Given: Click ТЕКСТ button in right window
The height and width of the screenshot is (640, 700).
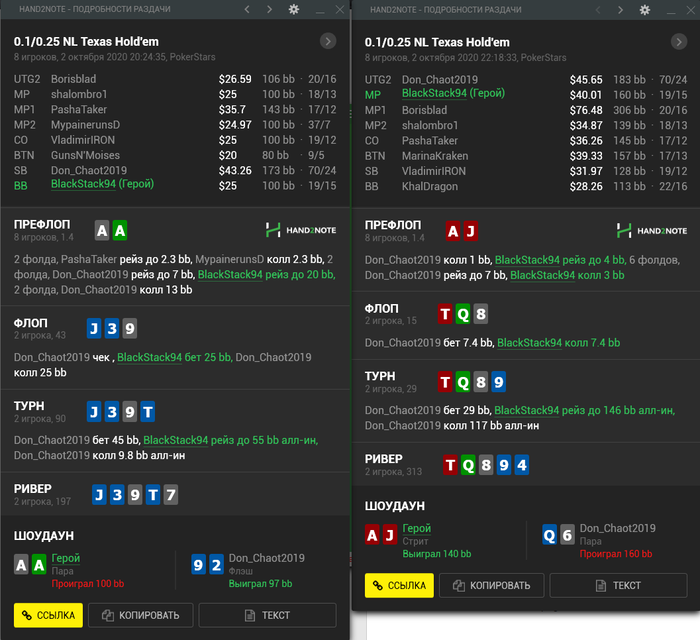Looking at the screenshot, I should point(618,585).
